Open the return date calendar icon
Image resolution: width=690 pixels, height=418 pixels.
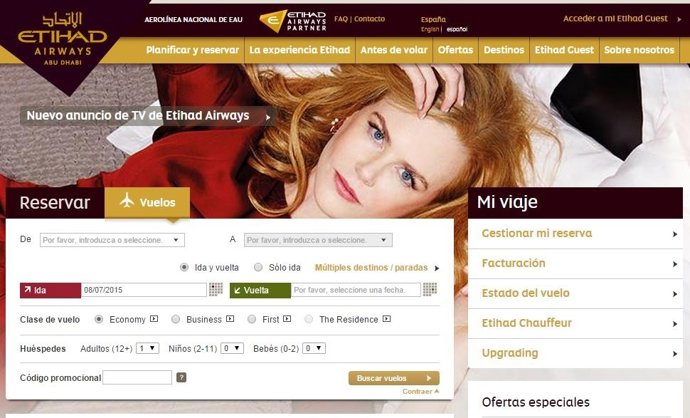[x=429, y=290]
